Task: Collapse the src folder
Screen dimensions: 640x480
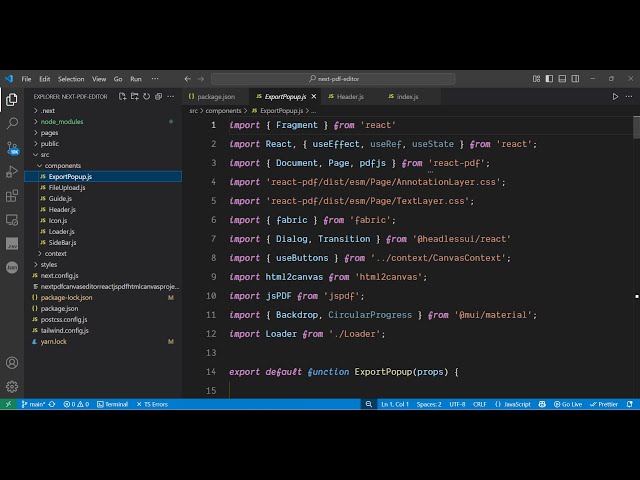Action: coord(103,155)
